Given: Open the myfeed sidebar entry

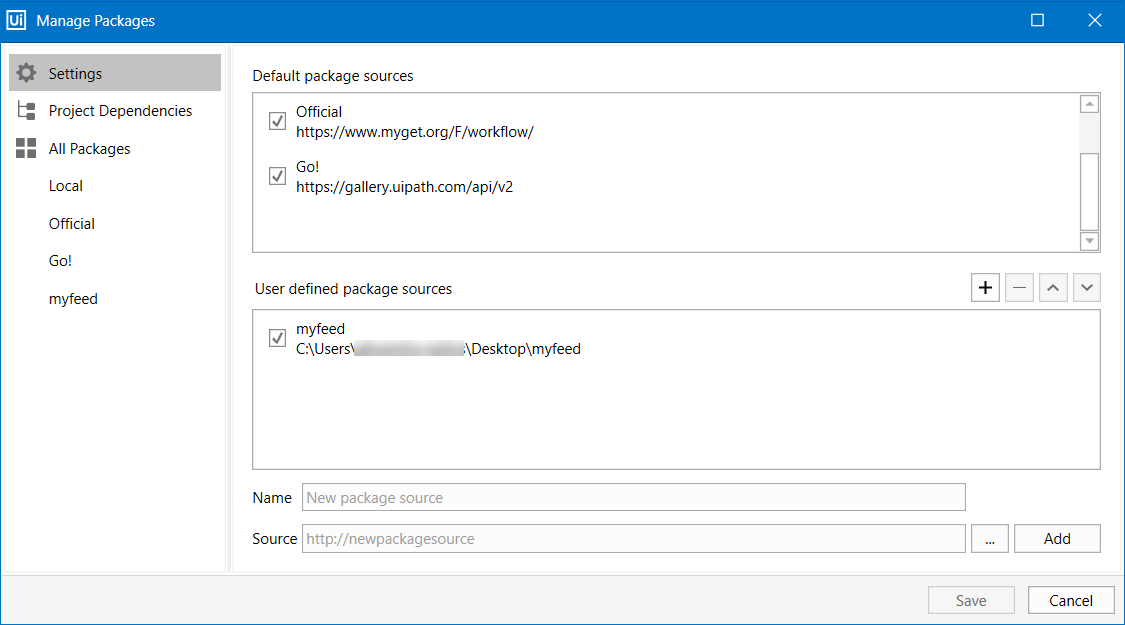Looking at the screenshot, I should (x=73, y=298).
